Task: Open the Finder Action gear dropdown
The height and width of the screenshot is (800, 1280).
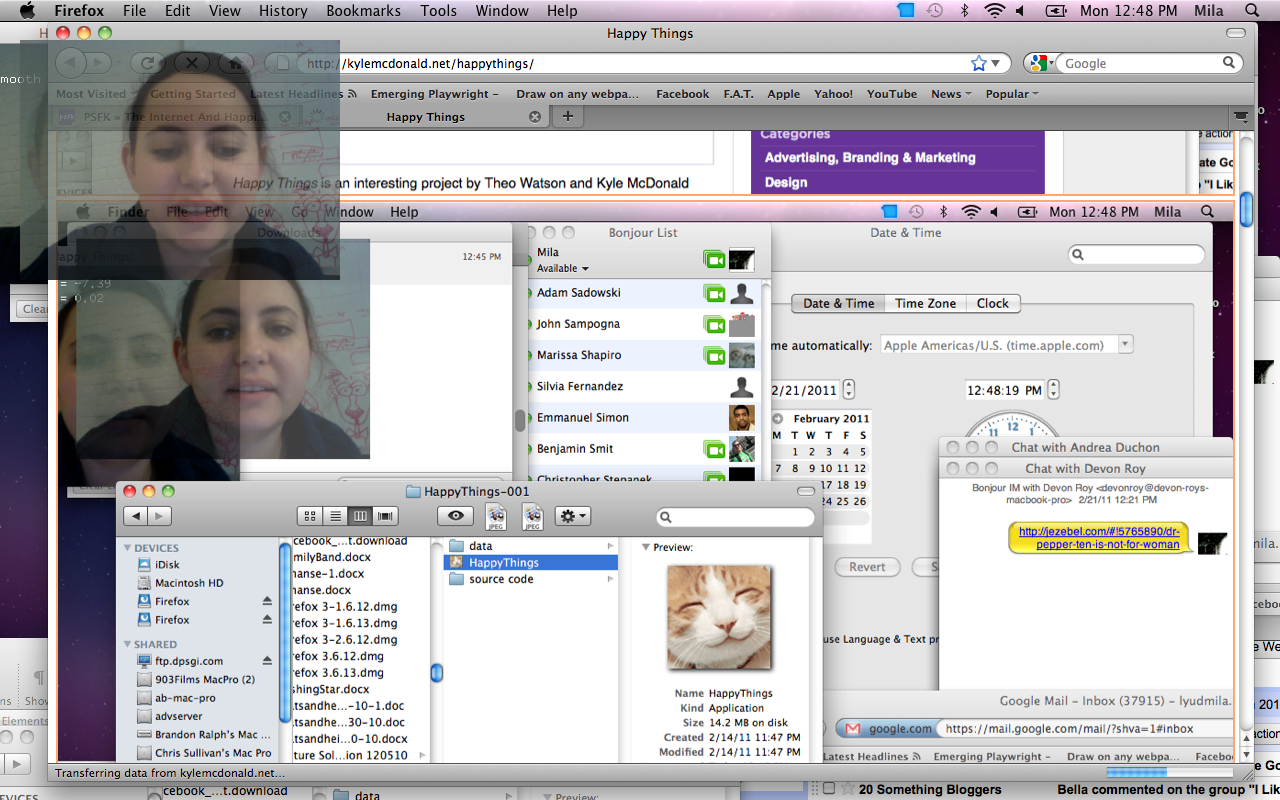Action: 573,516
